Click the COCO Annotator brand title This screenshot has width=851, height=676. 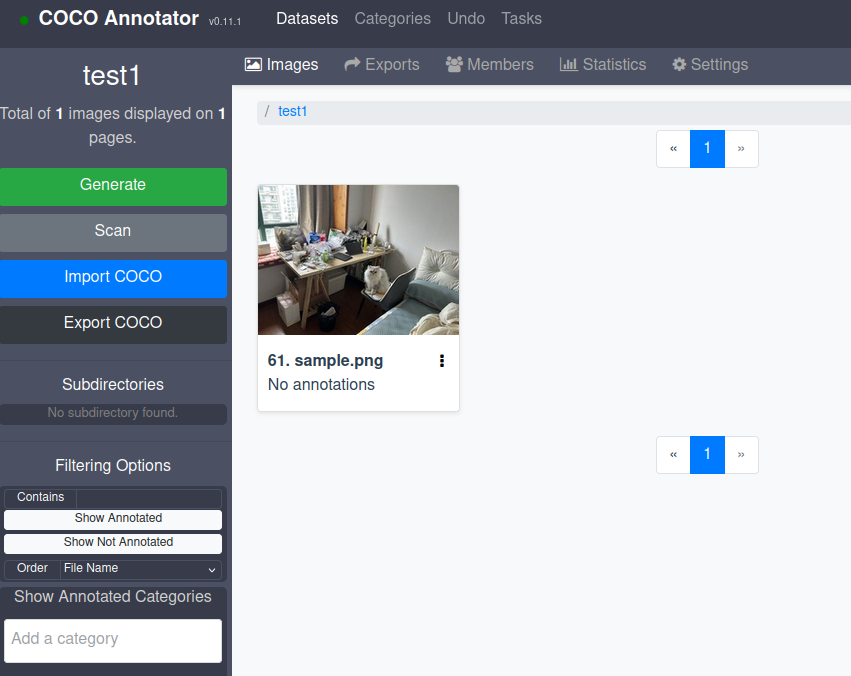pyautogui.click(x=118, y=18)
